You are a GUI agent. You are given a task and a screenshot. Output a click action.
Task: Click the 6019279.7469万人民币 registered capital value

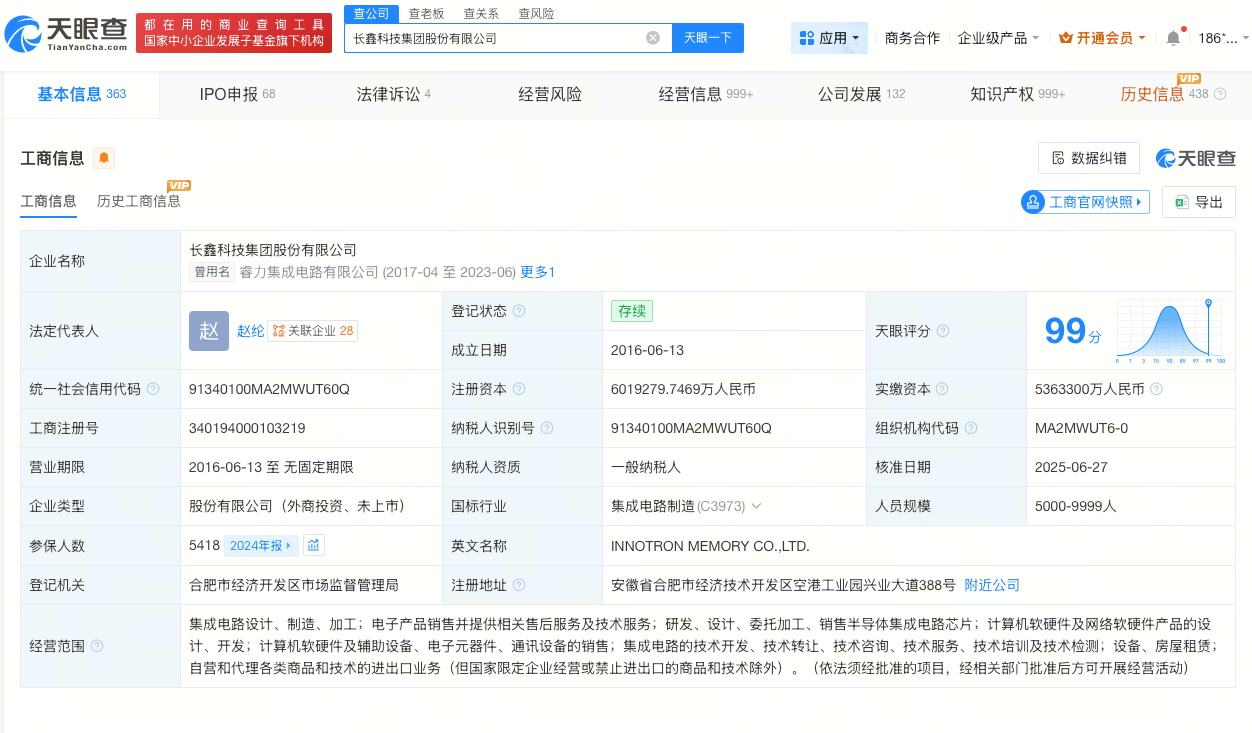(x=683, y=389)
